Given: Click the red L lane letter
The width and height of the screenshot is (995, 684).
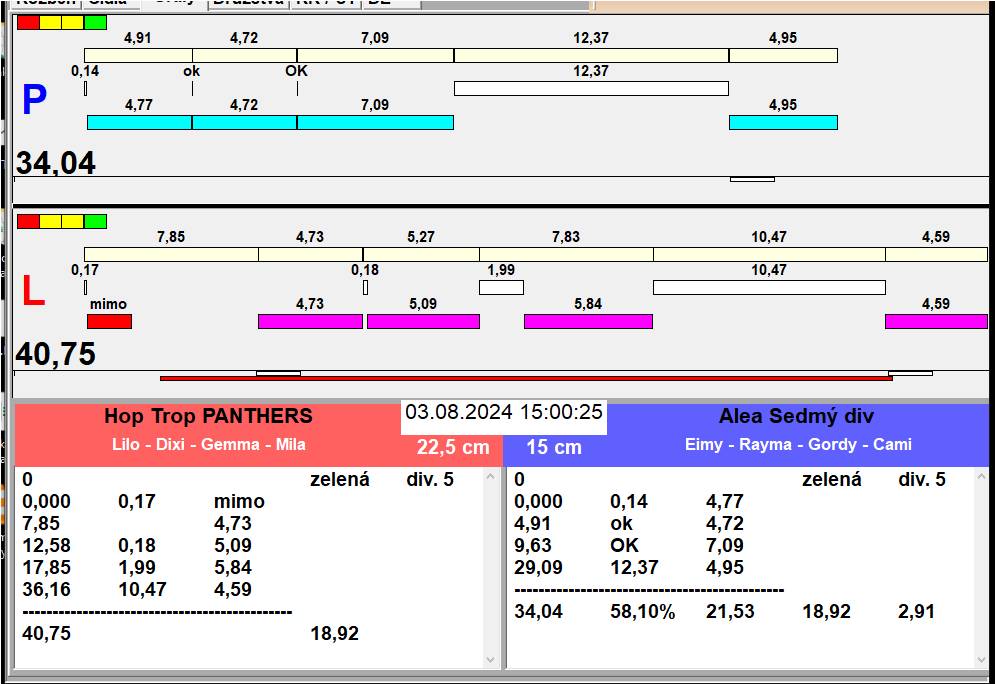Looking at the screenshot, I should point(34,290).
